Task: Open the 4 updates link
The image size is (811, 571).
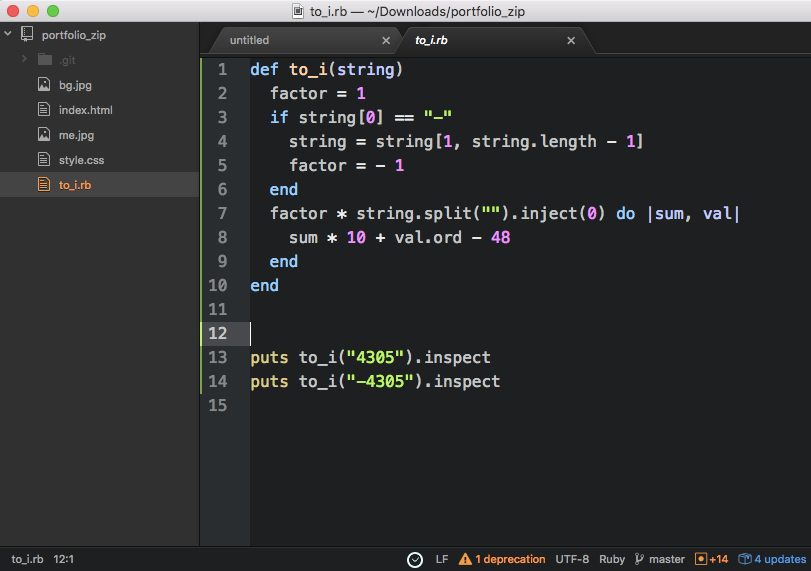Action: 780,559
